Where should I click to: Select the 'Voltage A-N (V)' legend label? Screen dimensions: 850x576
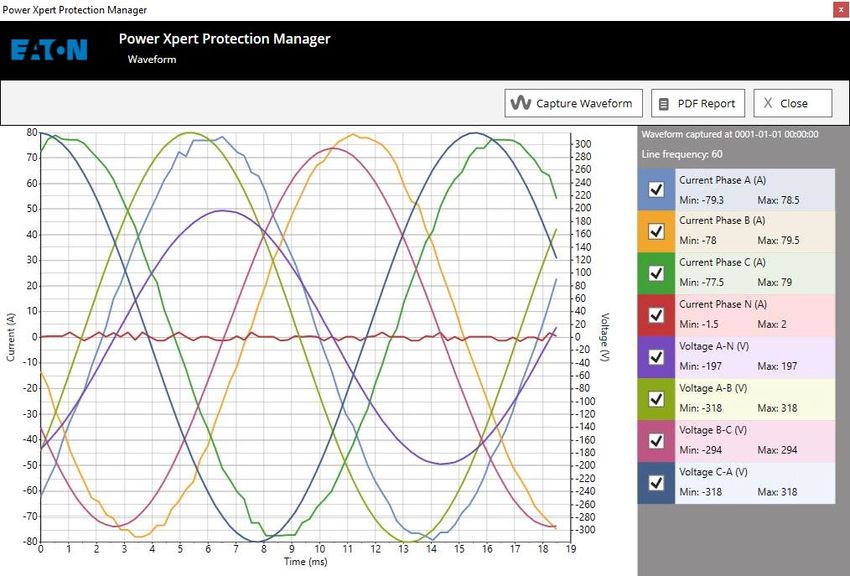(714, 346)
